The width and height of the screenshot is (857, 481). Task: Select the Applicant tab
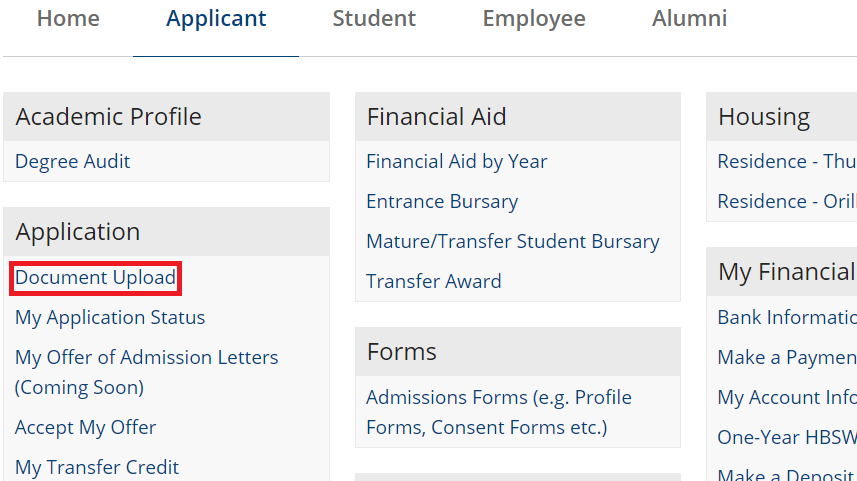(x=216, y=19)
